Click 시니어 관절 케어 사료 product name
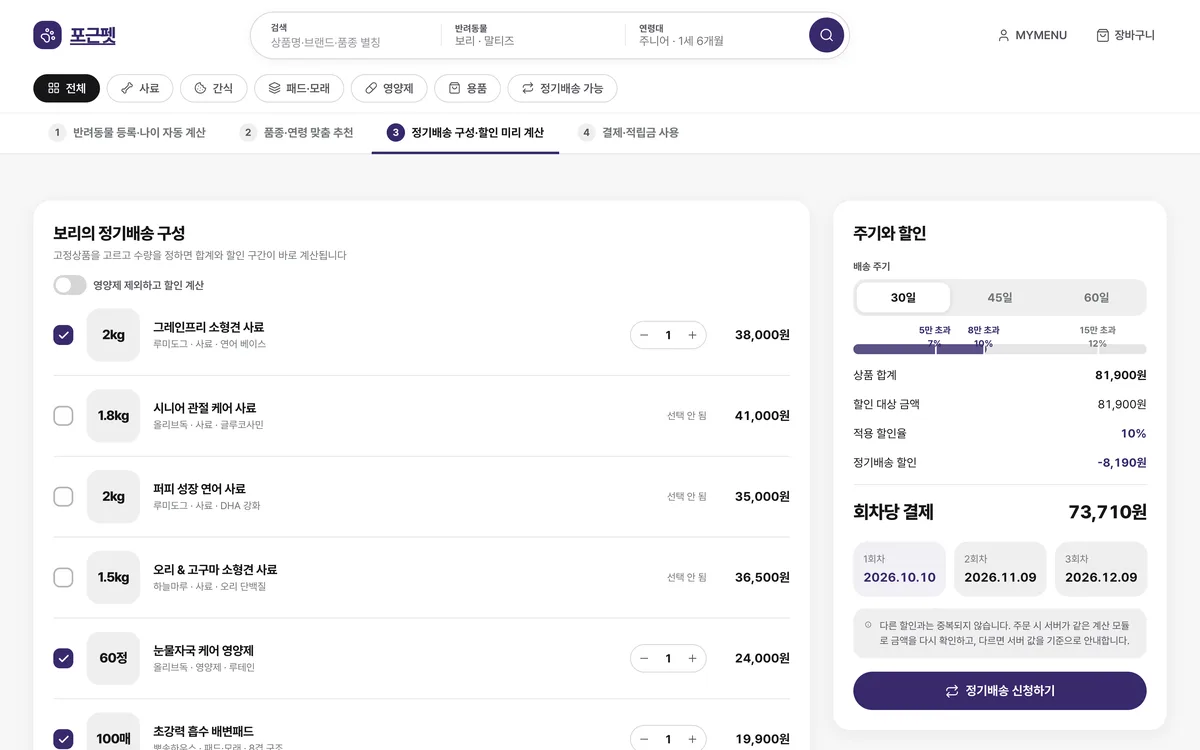This screenshot has height=750, width=1200. [x=205, y=408]
